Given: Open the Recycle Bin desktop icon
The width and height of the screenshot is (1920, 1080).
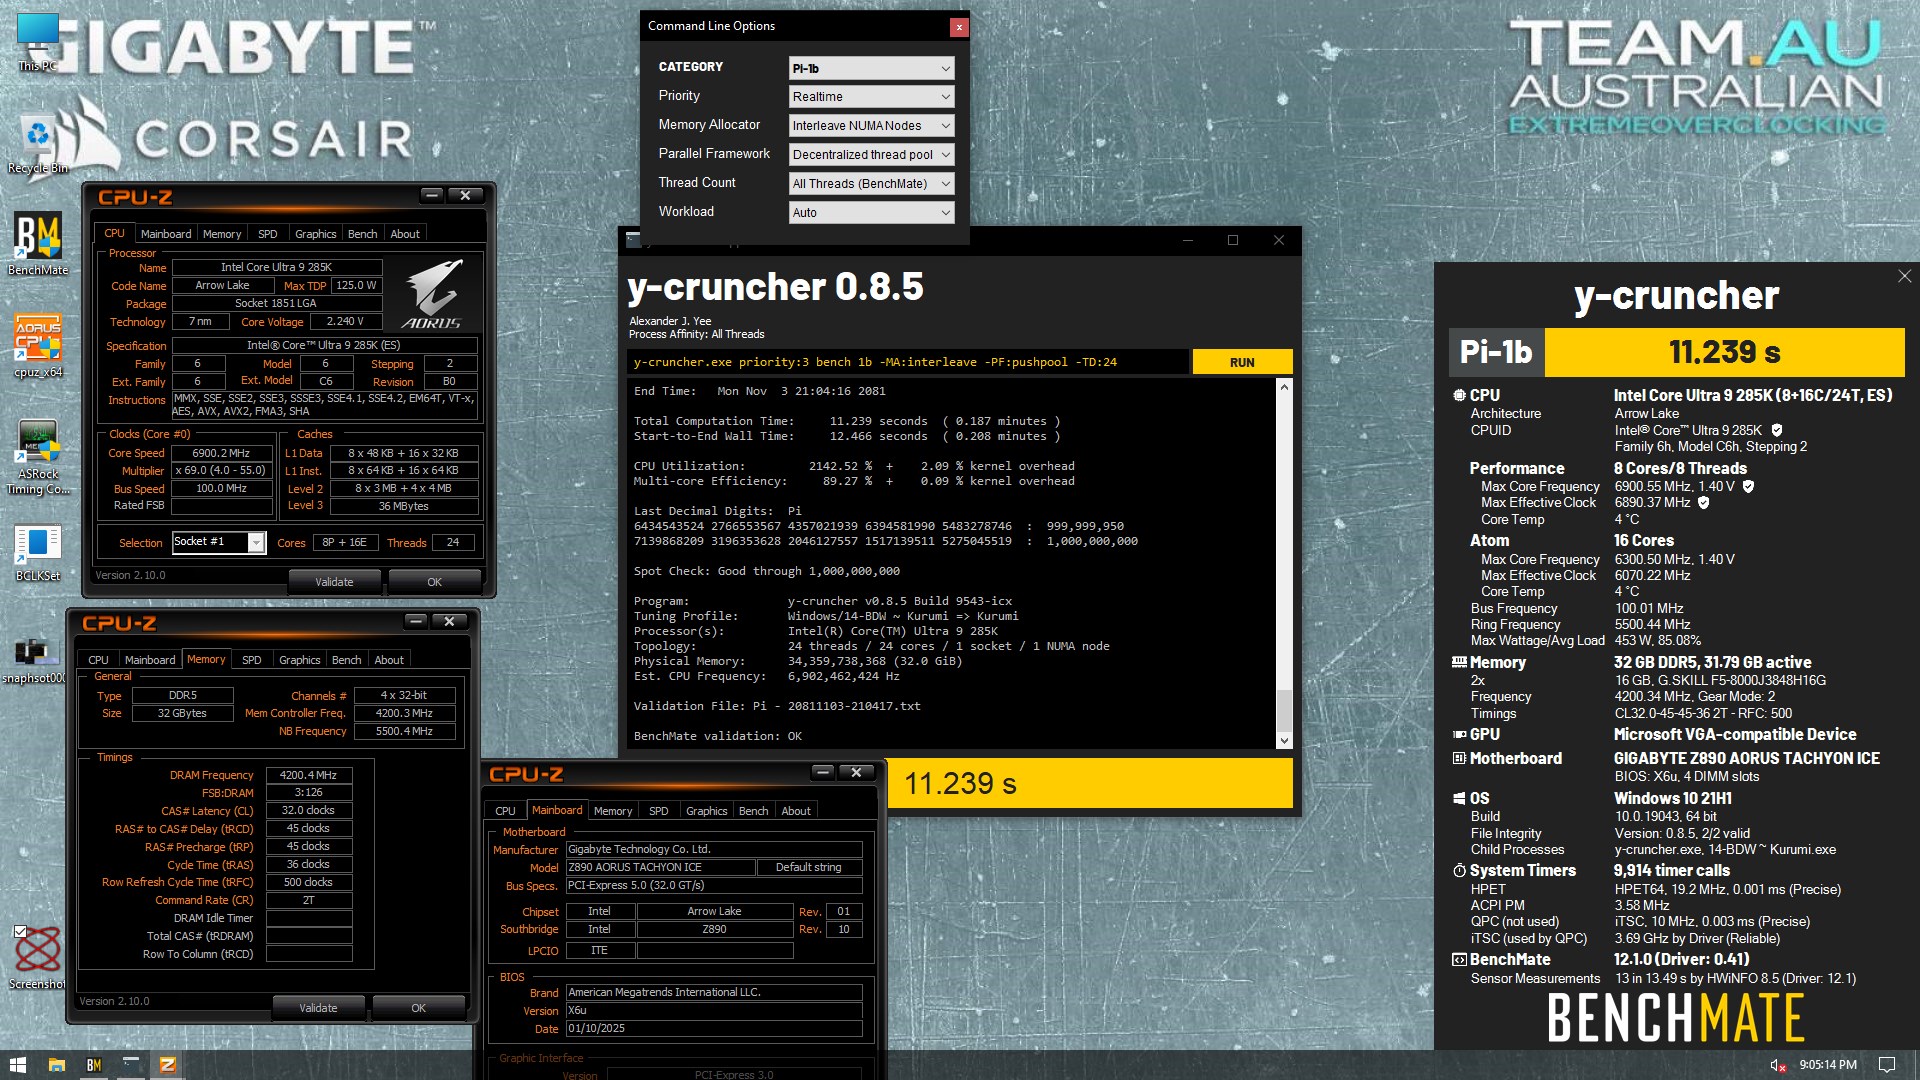Looking at the screenshot, I should (38, 145).
